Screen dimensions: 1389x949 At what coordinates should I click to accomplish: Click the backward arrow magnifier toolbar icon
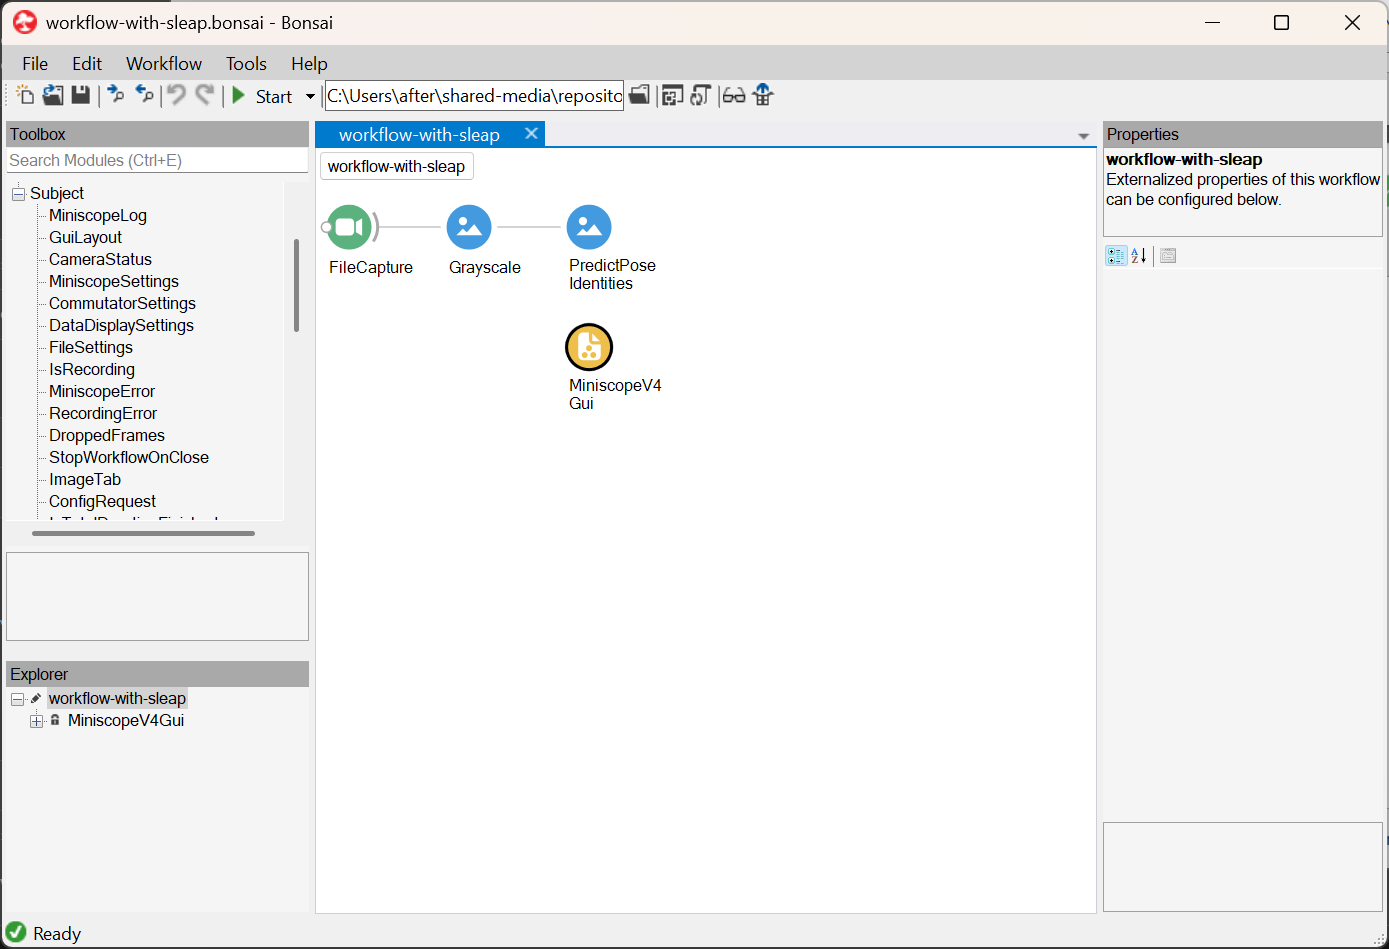[145, 95]
